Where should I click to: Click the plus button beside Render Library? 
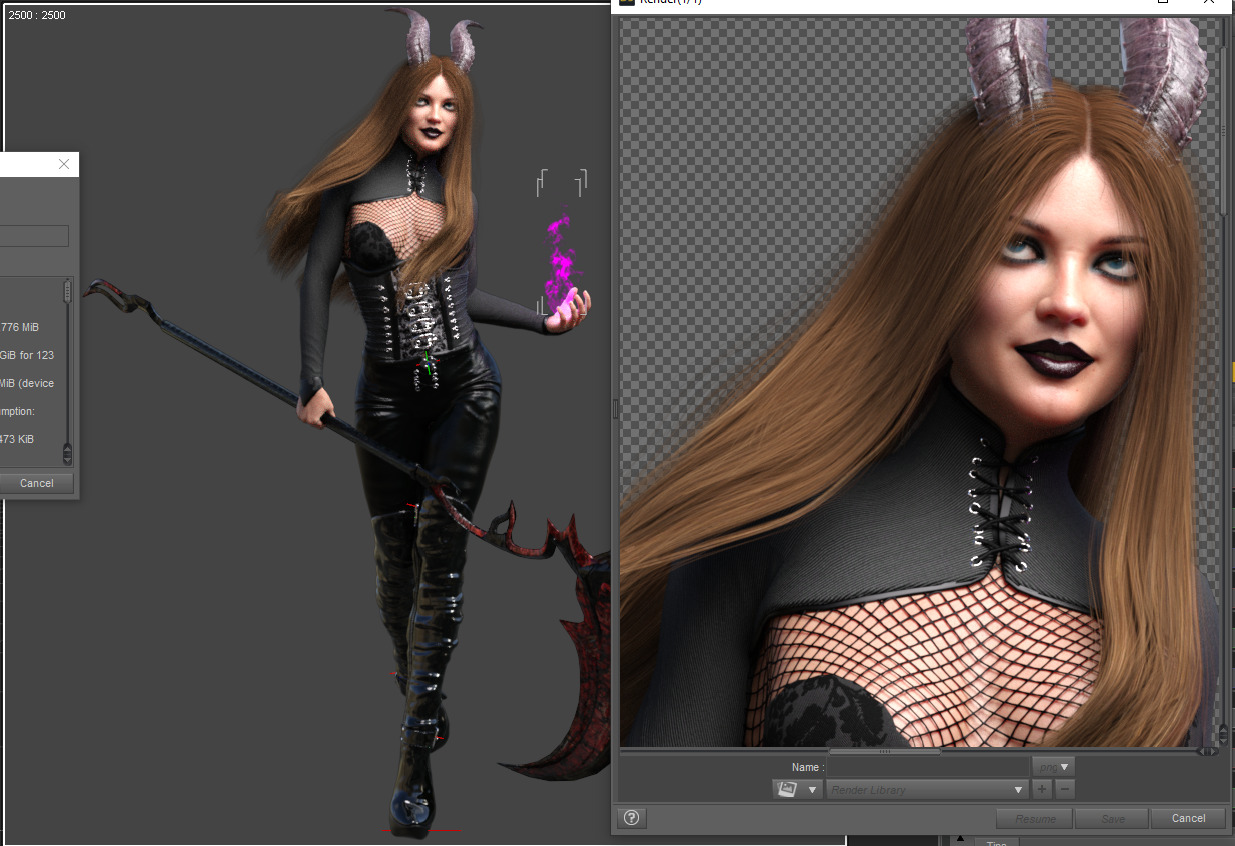pyautogui.click(x=1041, y=790)
